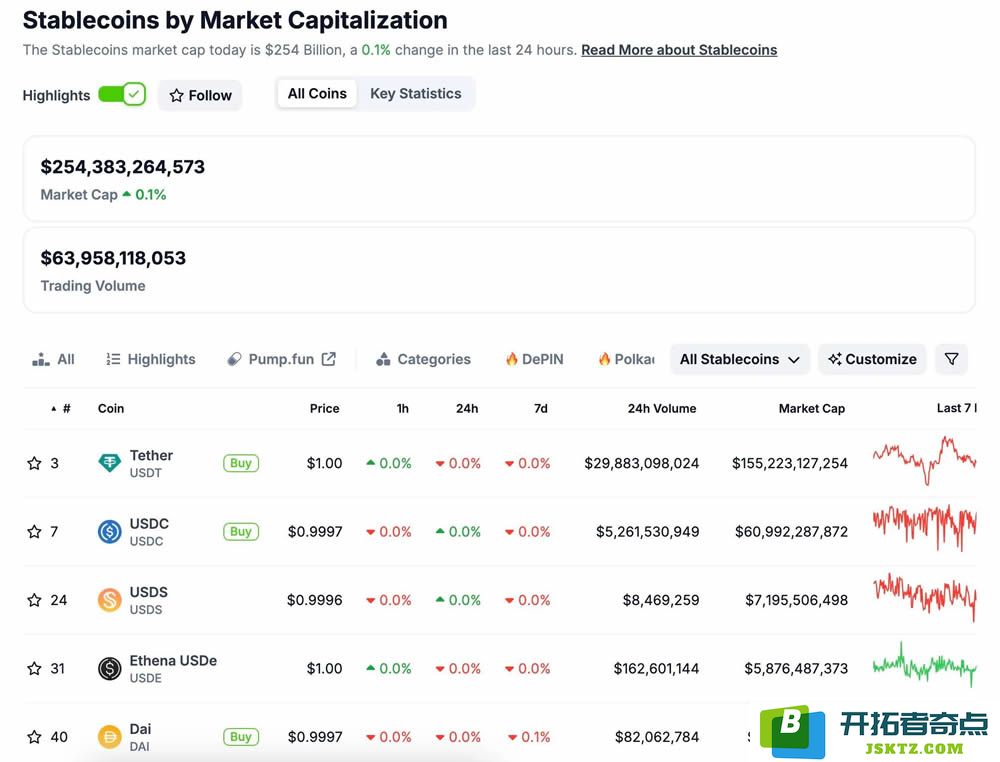Open the Categories tab
This screenshot has width=1000, height=762.
click(423, 360)
